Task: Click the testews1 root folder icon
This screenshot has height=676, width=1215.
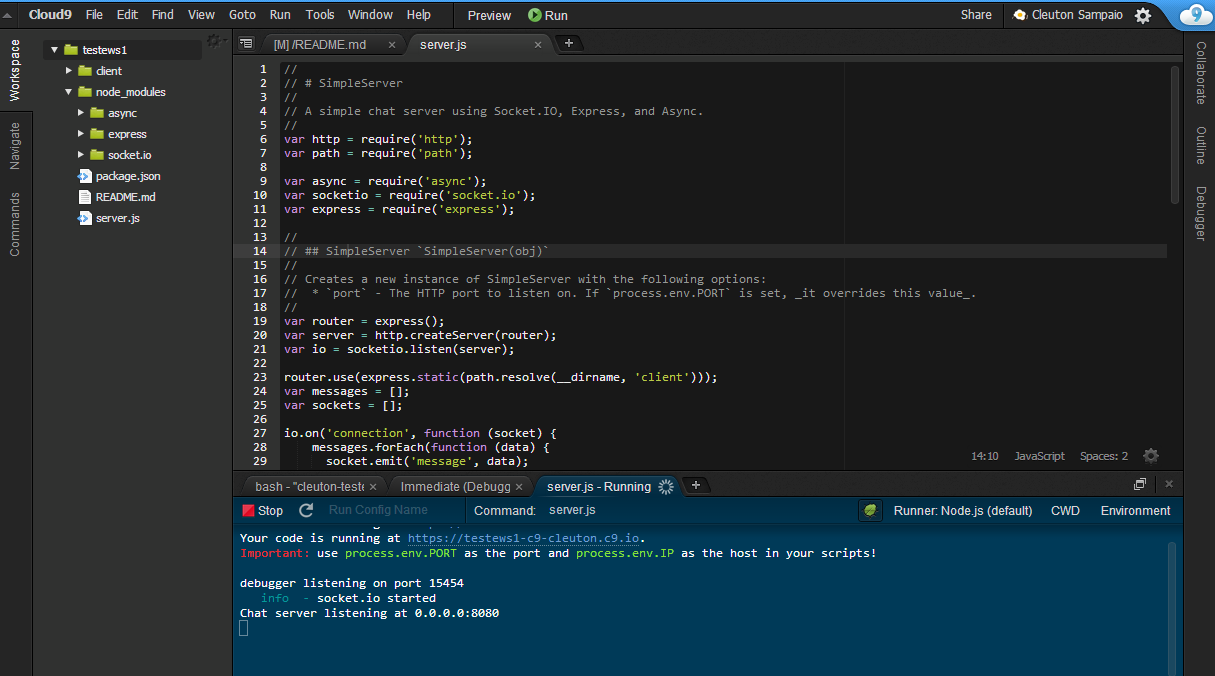Action: [71, 50]
